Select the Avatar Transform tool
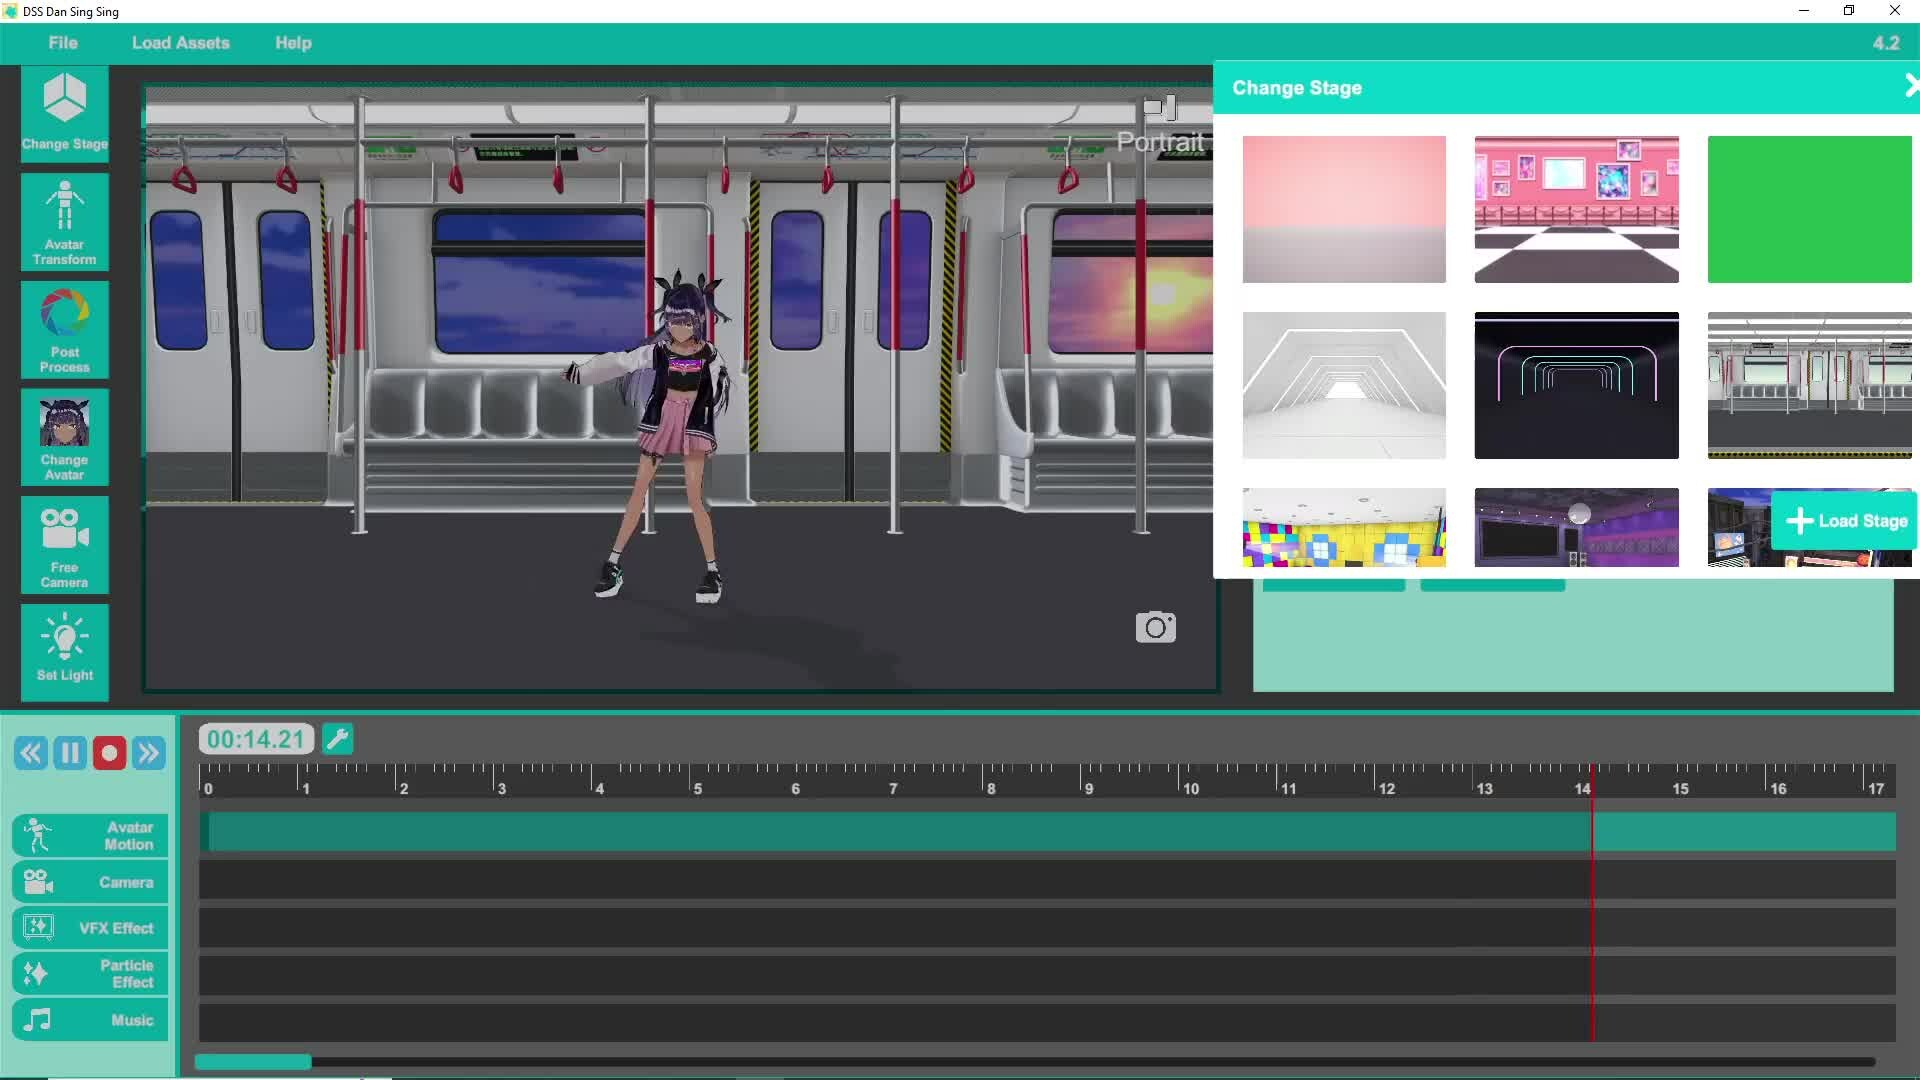1920x1080 pixels. [65, 222]
